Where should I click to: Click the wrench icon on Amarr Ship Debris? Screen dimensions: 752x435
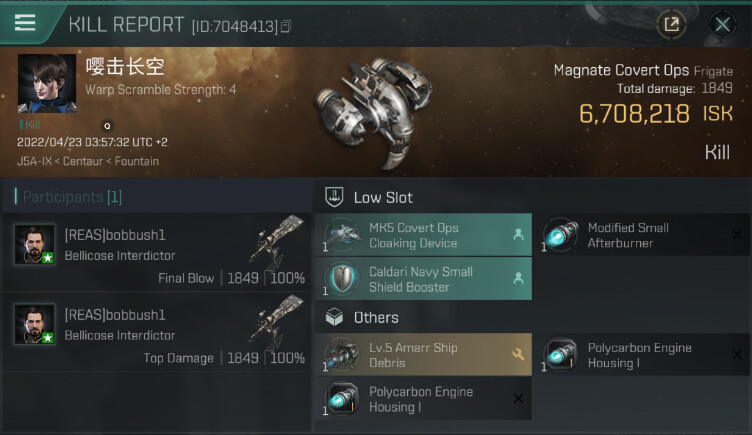[x=518, y=354]
